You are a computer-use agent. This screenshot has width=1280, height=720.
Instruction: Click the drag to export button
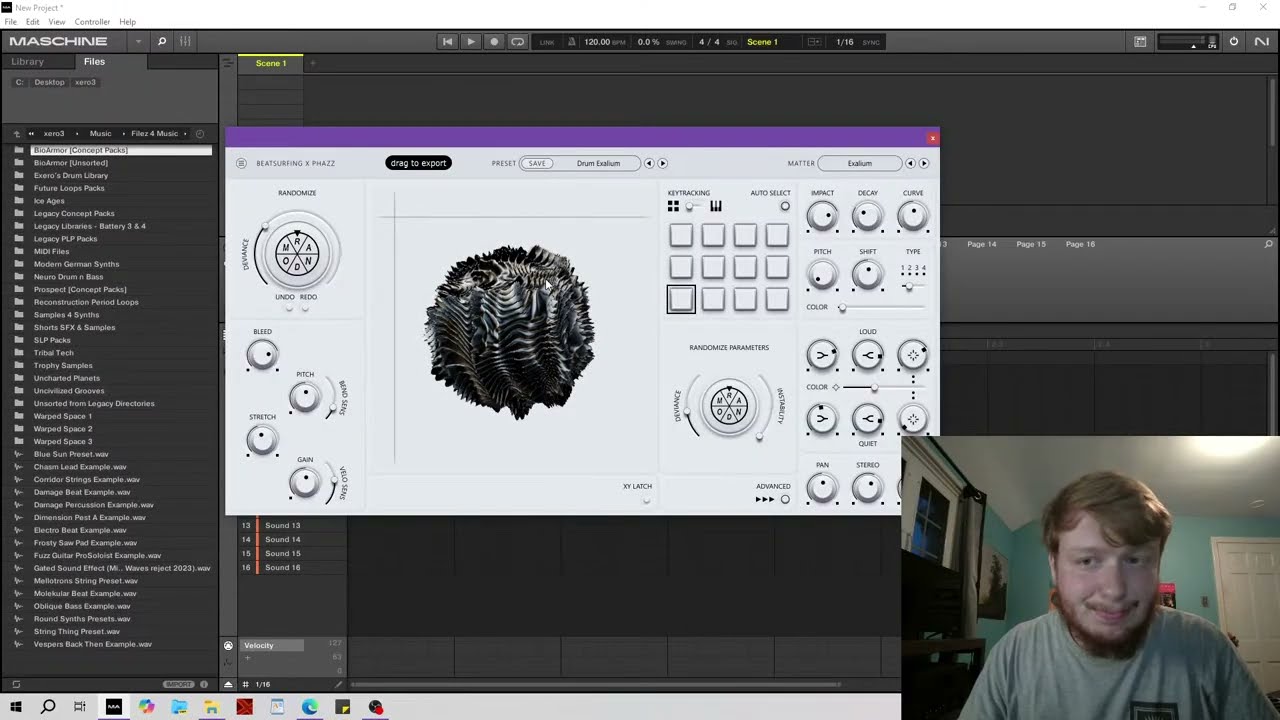pyautogui.click(x=418, y=163)
